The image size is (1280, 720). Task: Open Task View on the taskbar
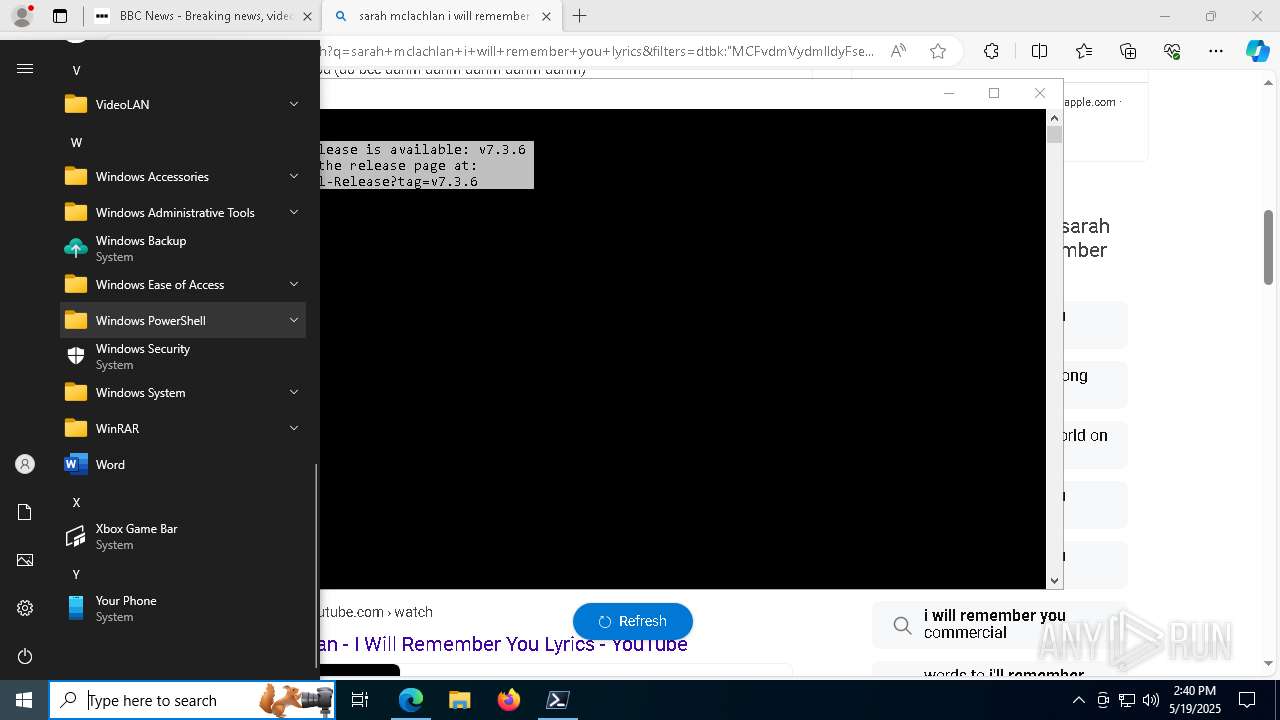pyautogui.click(x=360, y=700)
